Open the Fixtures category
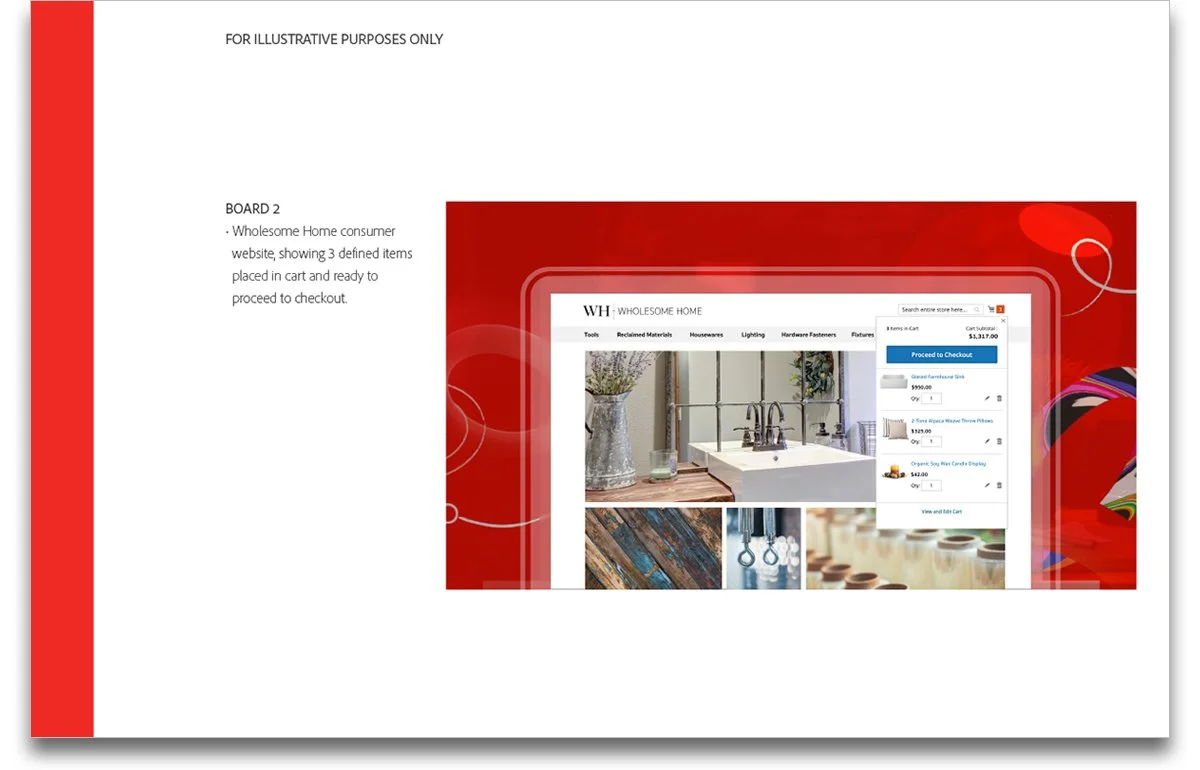Viewport: 1200px width, 770px height. point(862,335)
